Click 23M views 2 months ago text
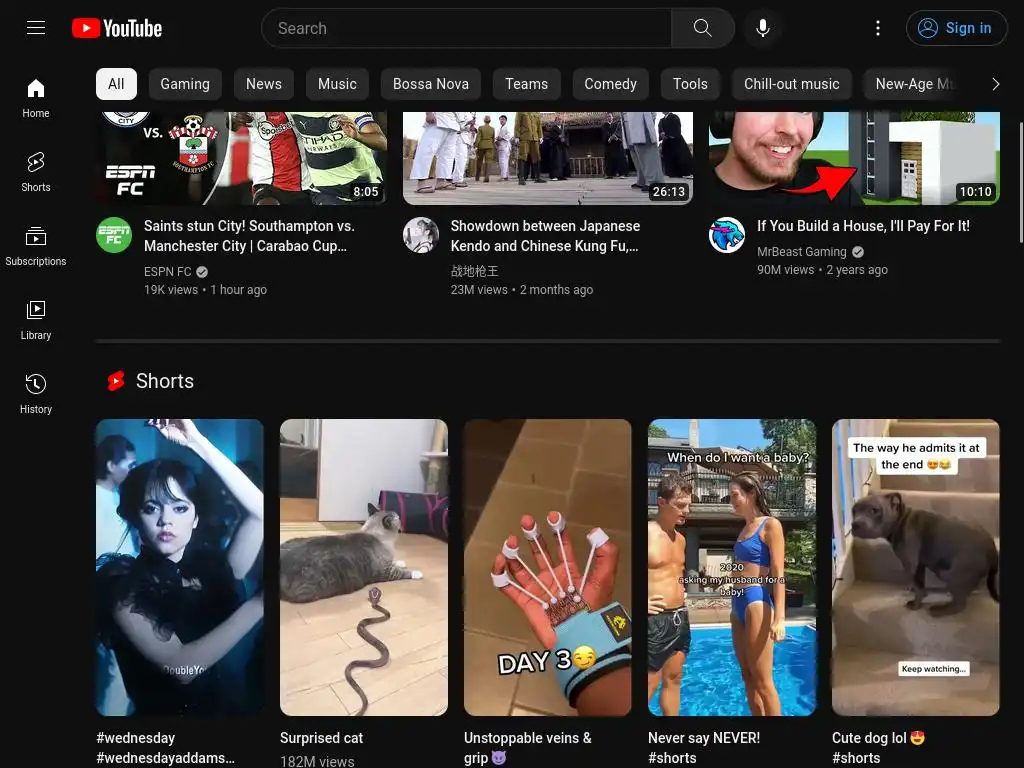The height and width of the screenshot is (768, 1024). point(522,289)
